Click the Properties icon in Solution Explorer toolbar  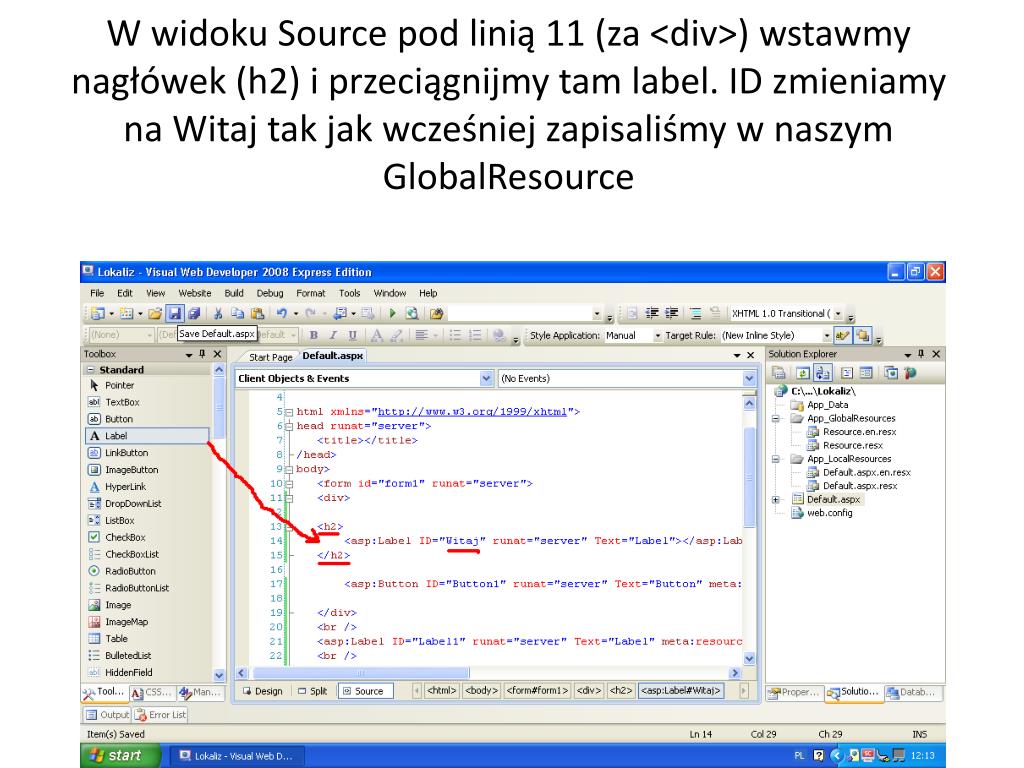point(778,373)
